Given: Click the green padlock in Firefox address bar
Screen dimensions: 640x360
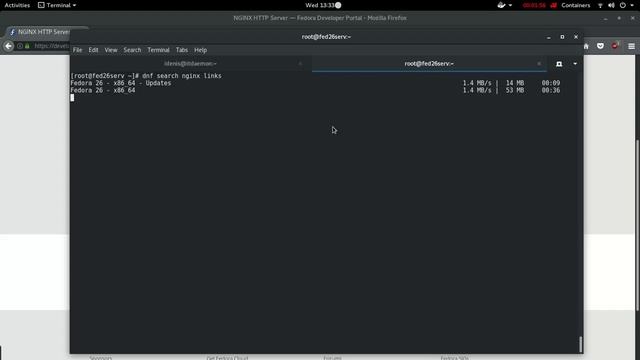Looking at the screenshot, I should (27, 46).
